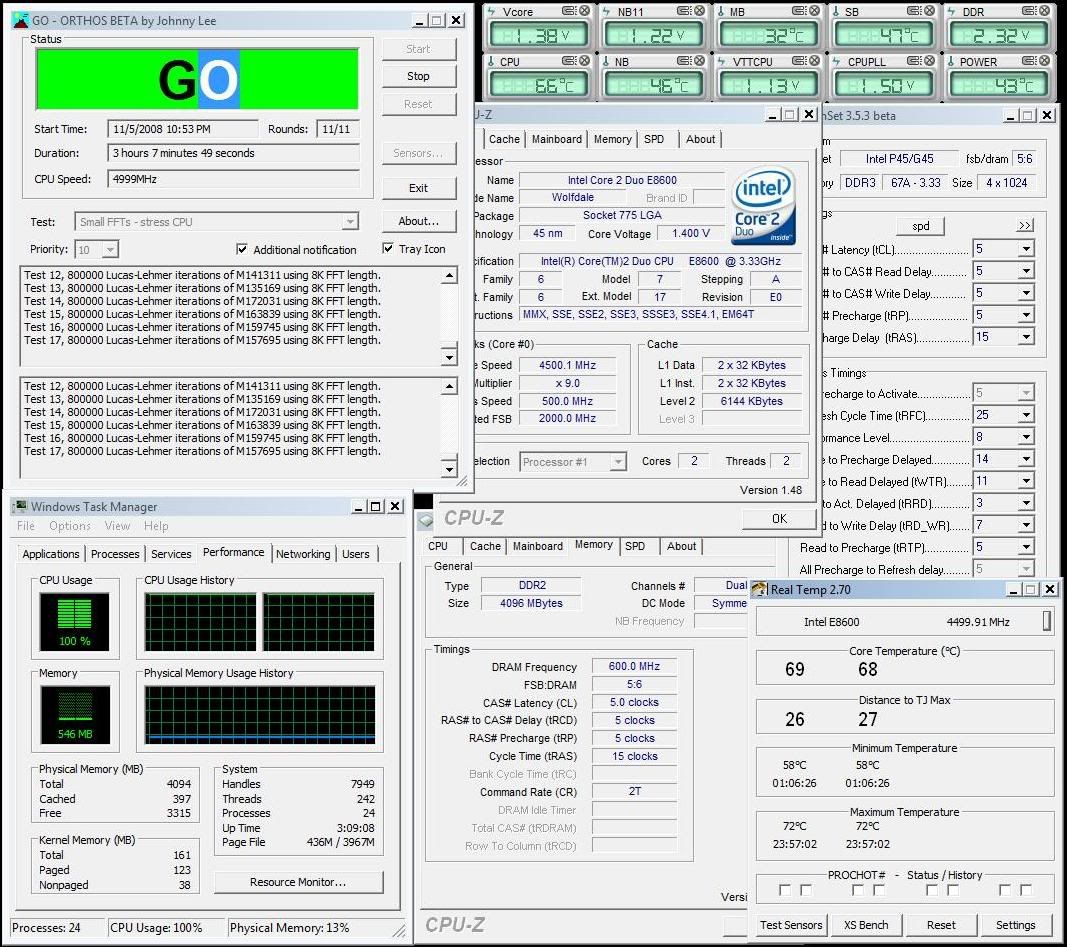This screenshot has width=1067, height=947.
Task: Close the POWER temperature gadget
Action: (1046, 62)
